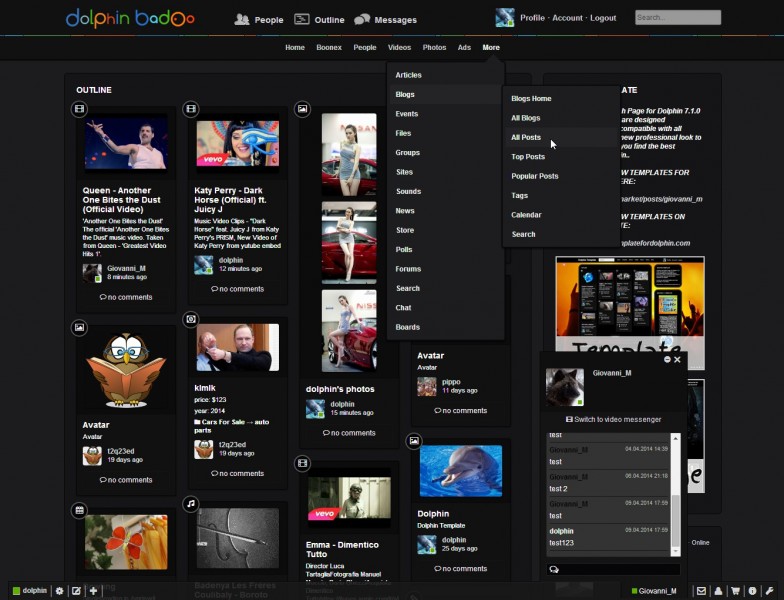Open the shopping cart icon in bottom bar
This screenshot has height=600, width=784.
[736, 591]
